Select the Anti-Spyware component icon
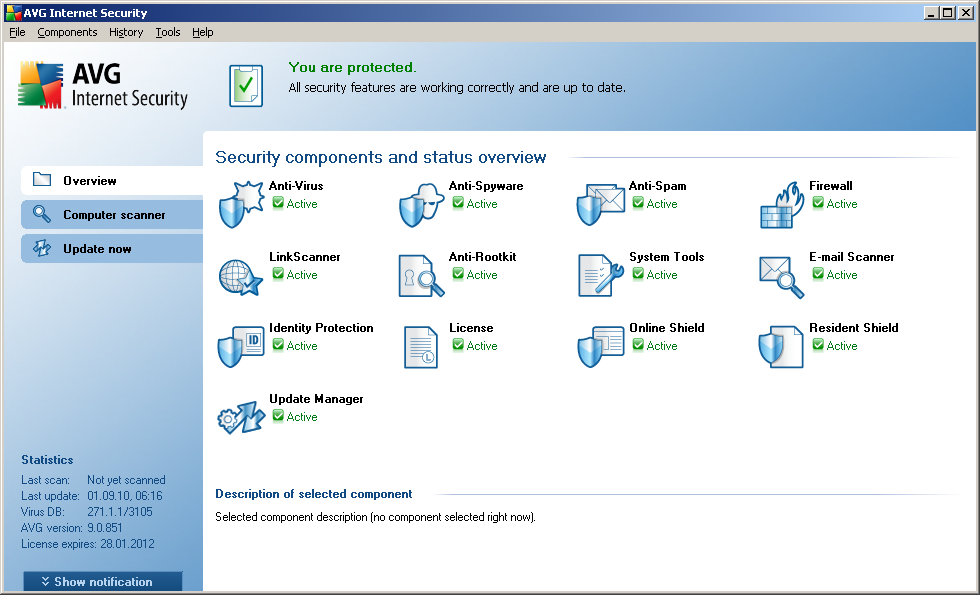The height and width of the screenshot is (595, 980). pyautogui.click(x=420, y=204)
